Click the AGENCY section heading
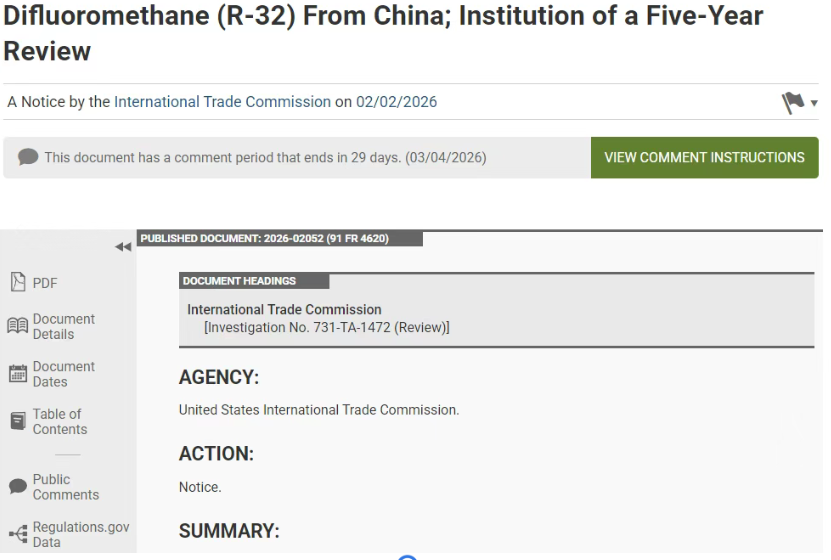Image resolution: width=831 pixels, height=560 pixels. click(219, 378)
